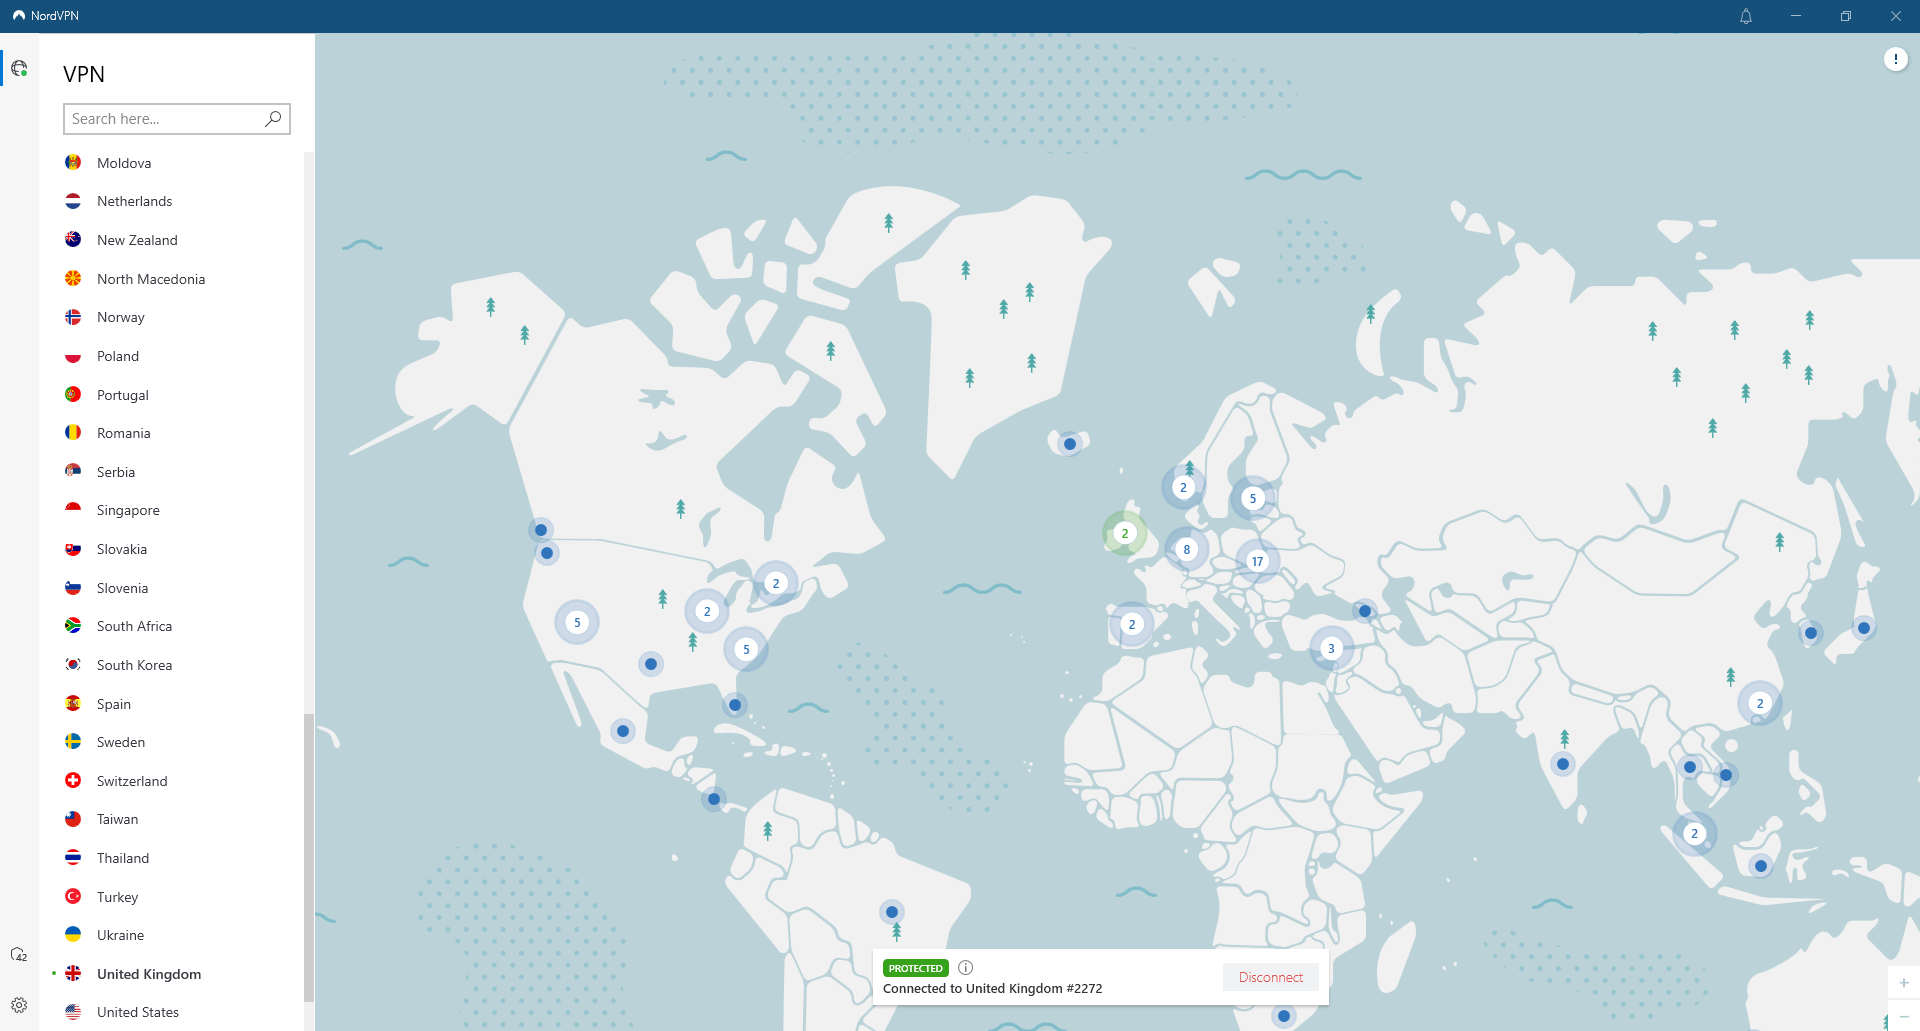Click the map cluster labeled 8
The height and width of the screenshot is (1031, 1920).
[1187, 549]
